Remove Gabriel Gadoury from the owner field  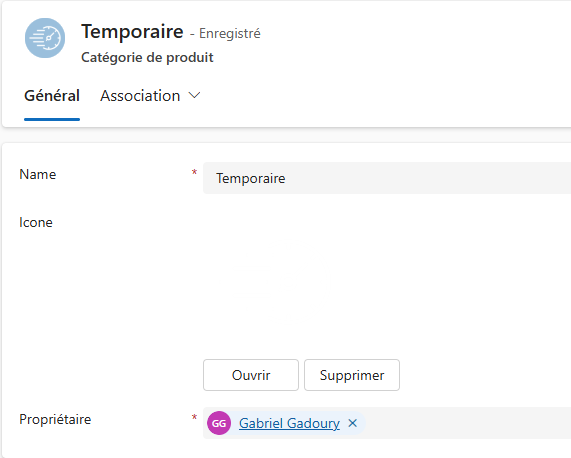coord(353,423)
